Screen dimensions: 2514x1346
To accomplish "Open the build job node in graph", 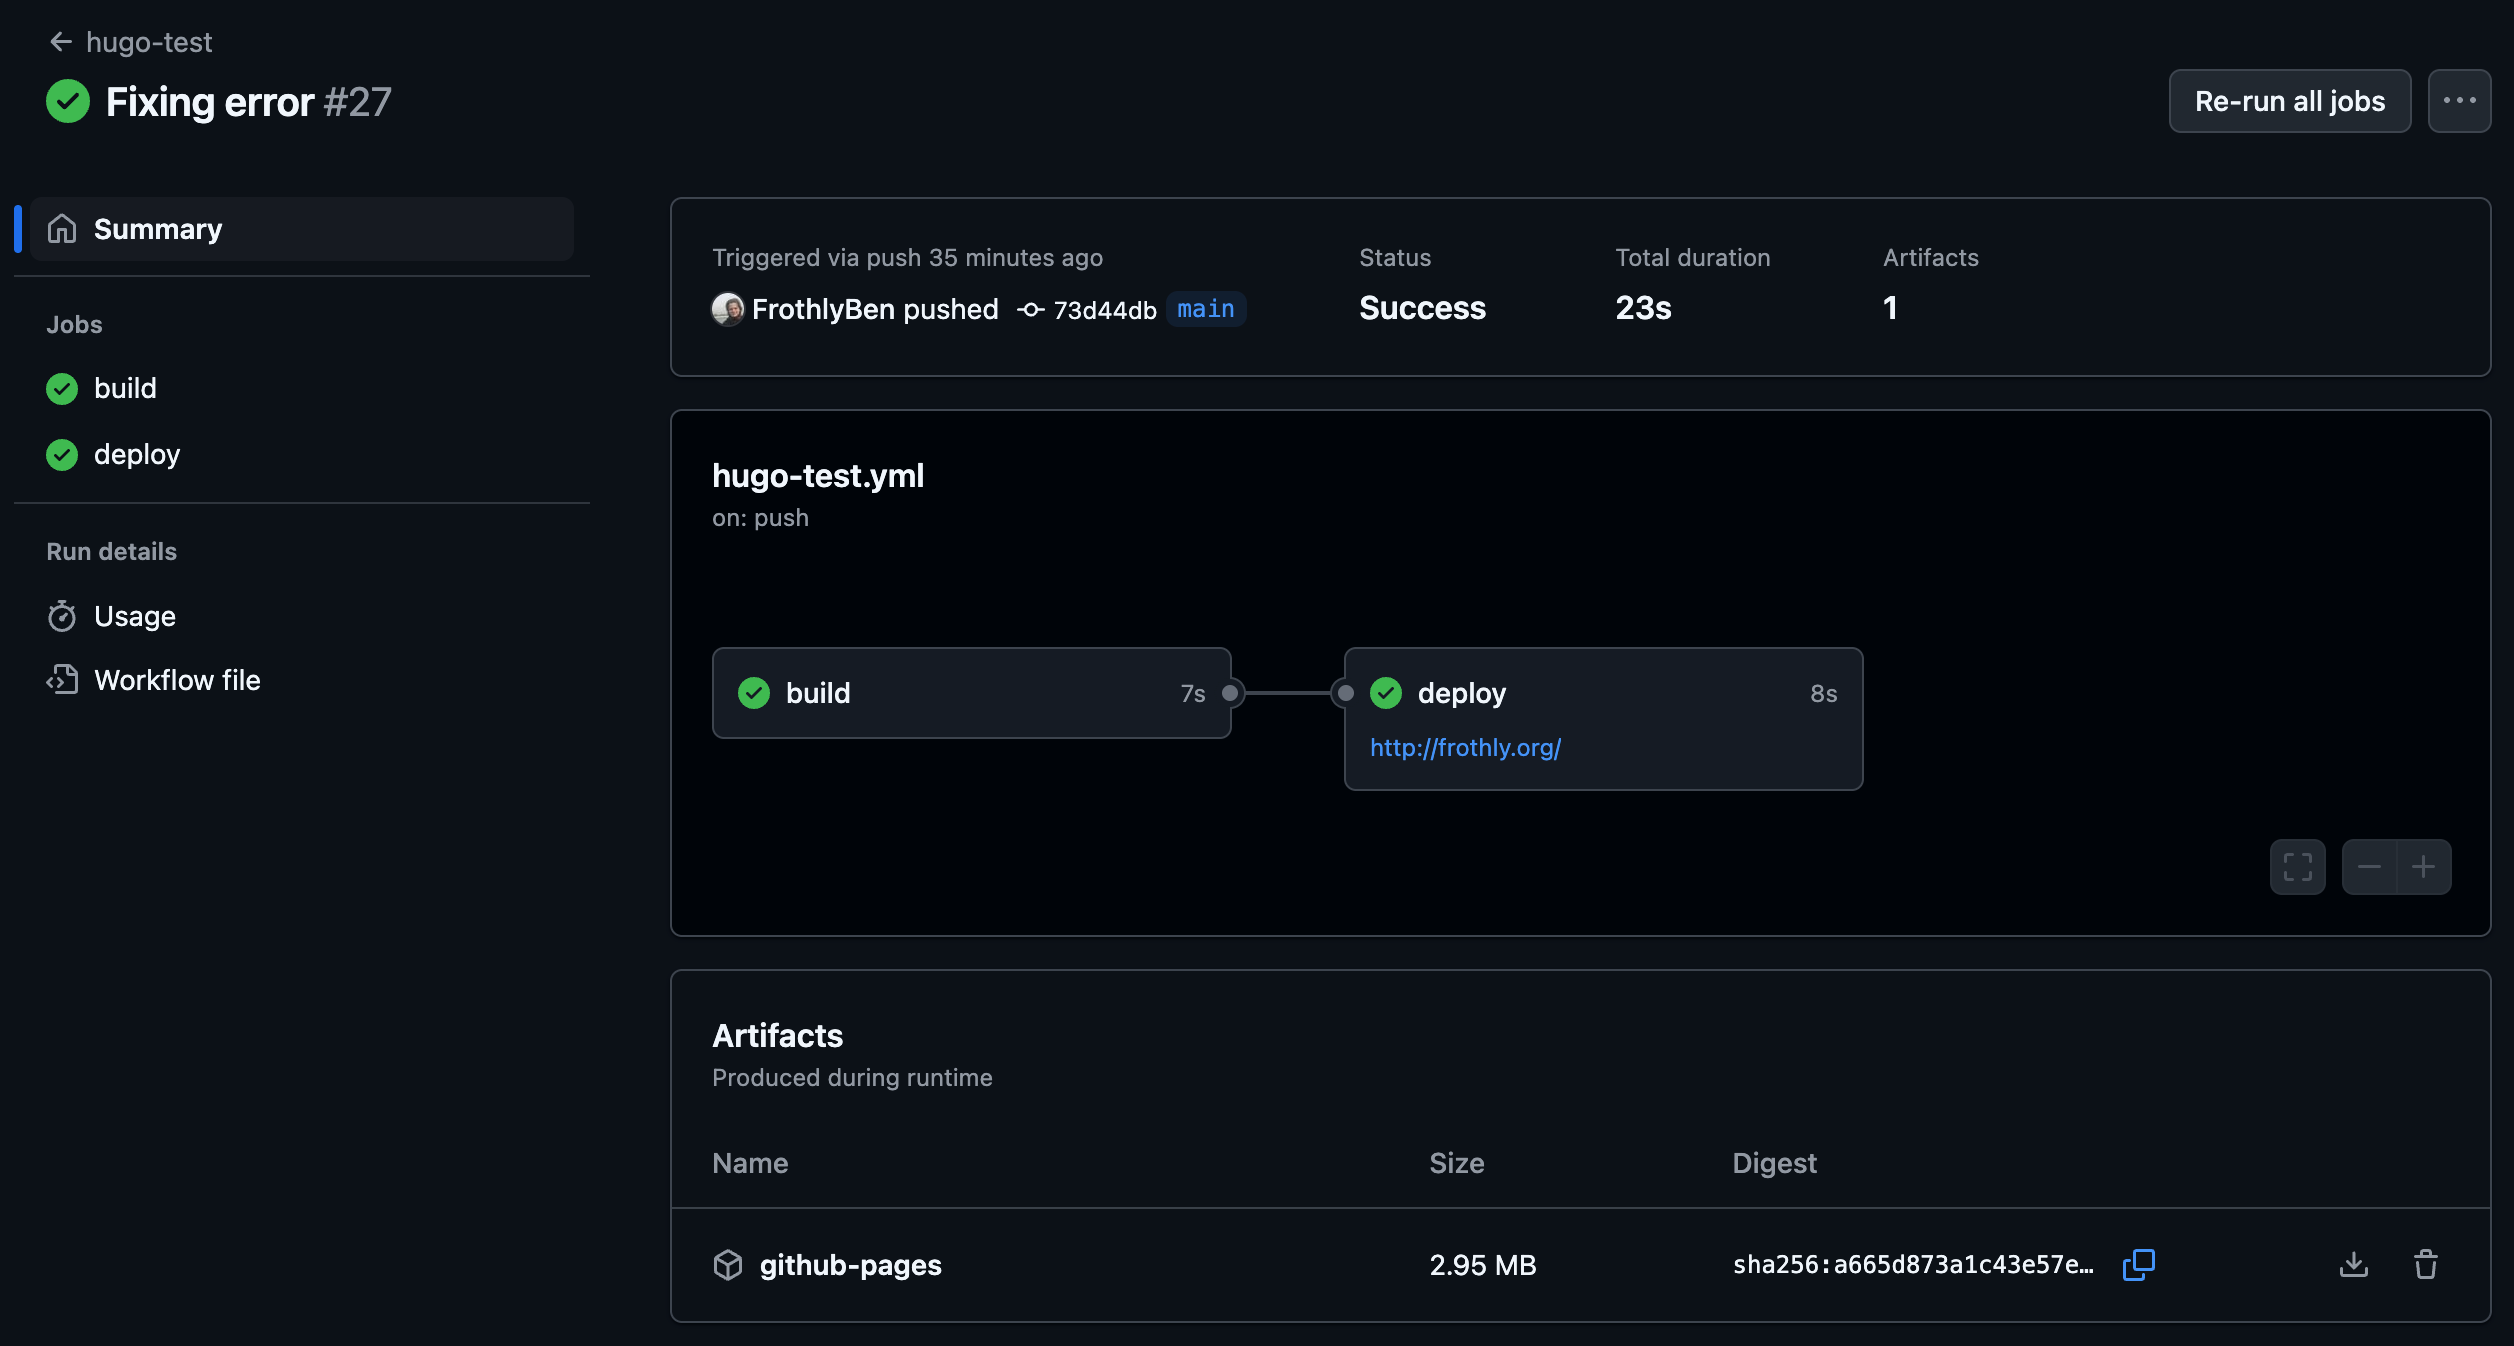I will coord(971,693).
